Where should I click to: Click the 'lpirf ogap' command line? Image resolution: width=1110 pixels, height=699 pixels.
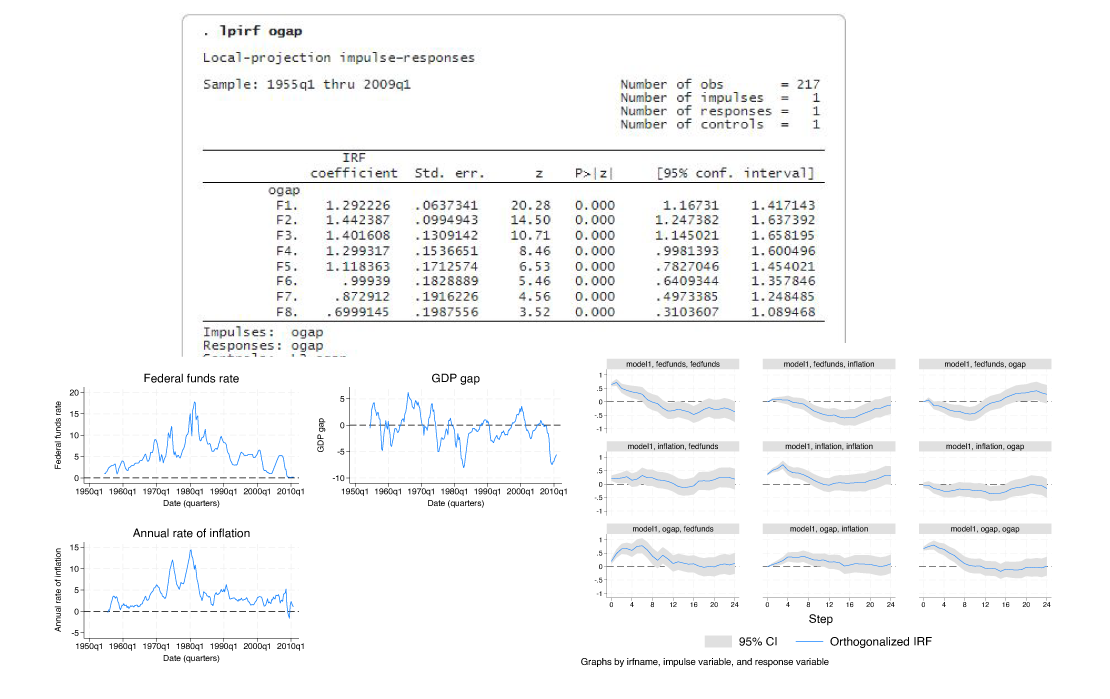coord(253,30)
